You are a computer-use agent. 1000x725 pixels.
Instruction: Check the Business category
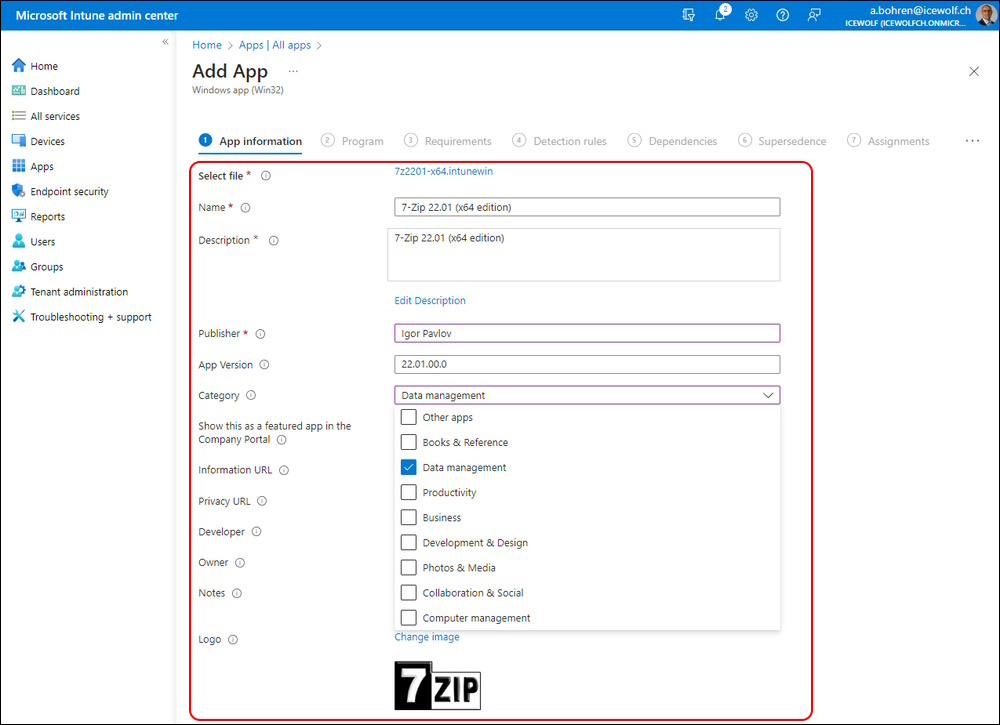click(x=409, y=517)
